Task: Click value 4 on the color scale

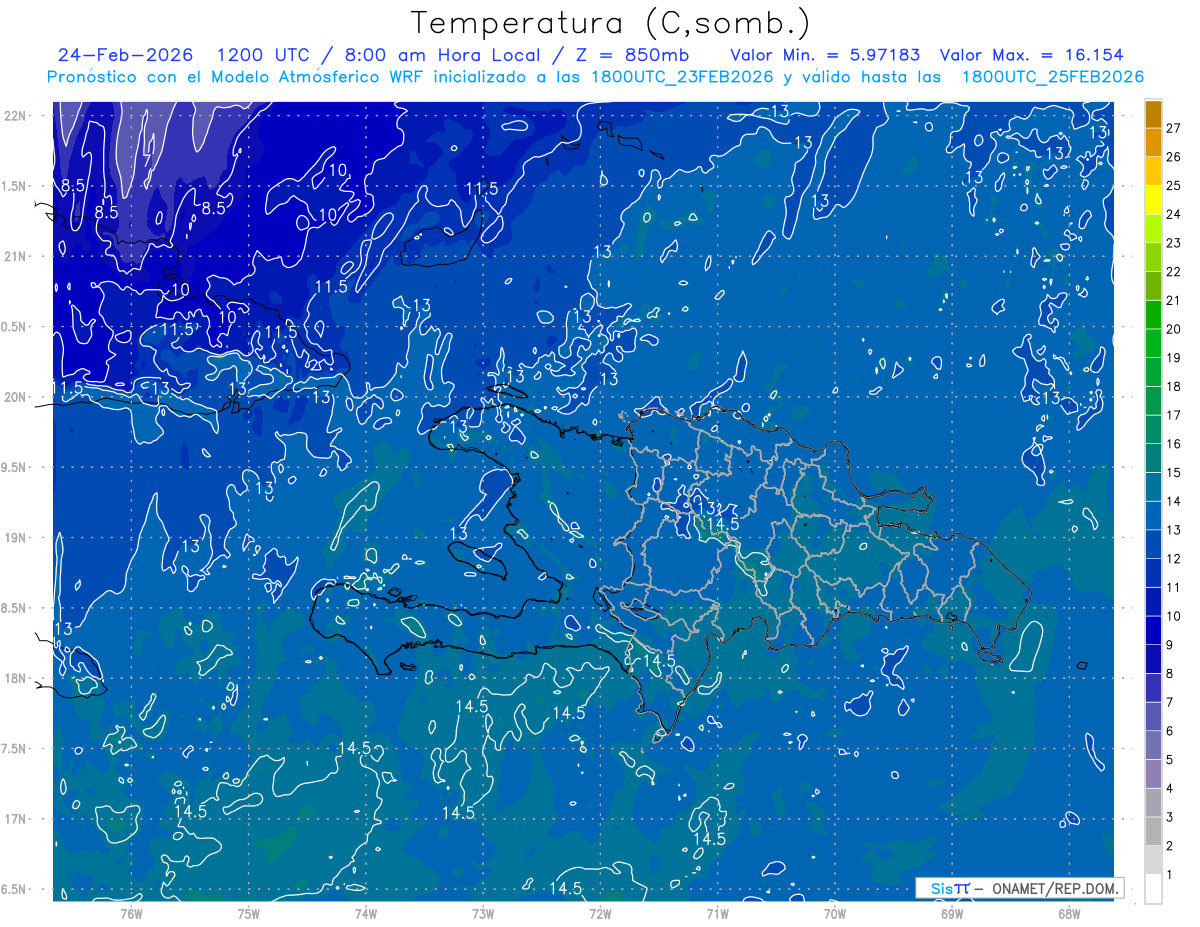Action: tap(1171, 788)
